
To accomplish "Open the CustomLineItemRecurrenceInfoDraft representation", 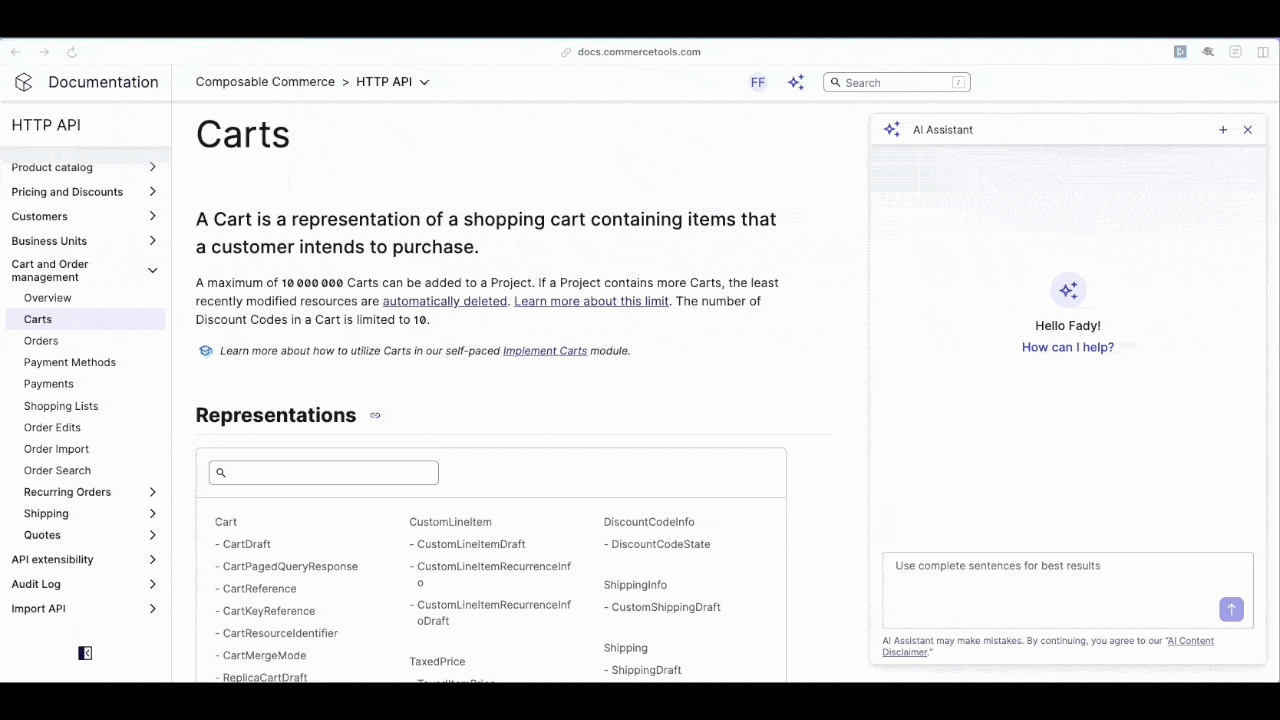I will click(494, 613).
